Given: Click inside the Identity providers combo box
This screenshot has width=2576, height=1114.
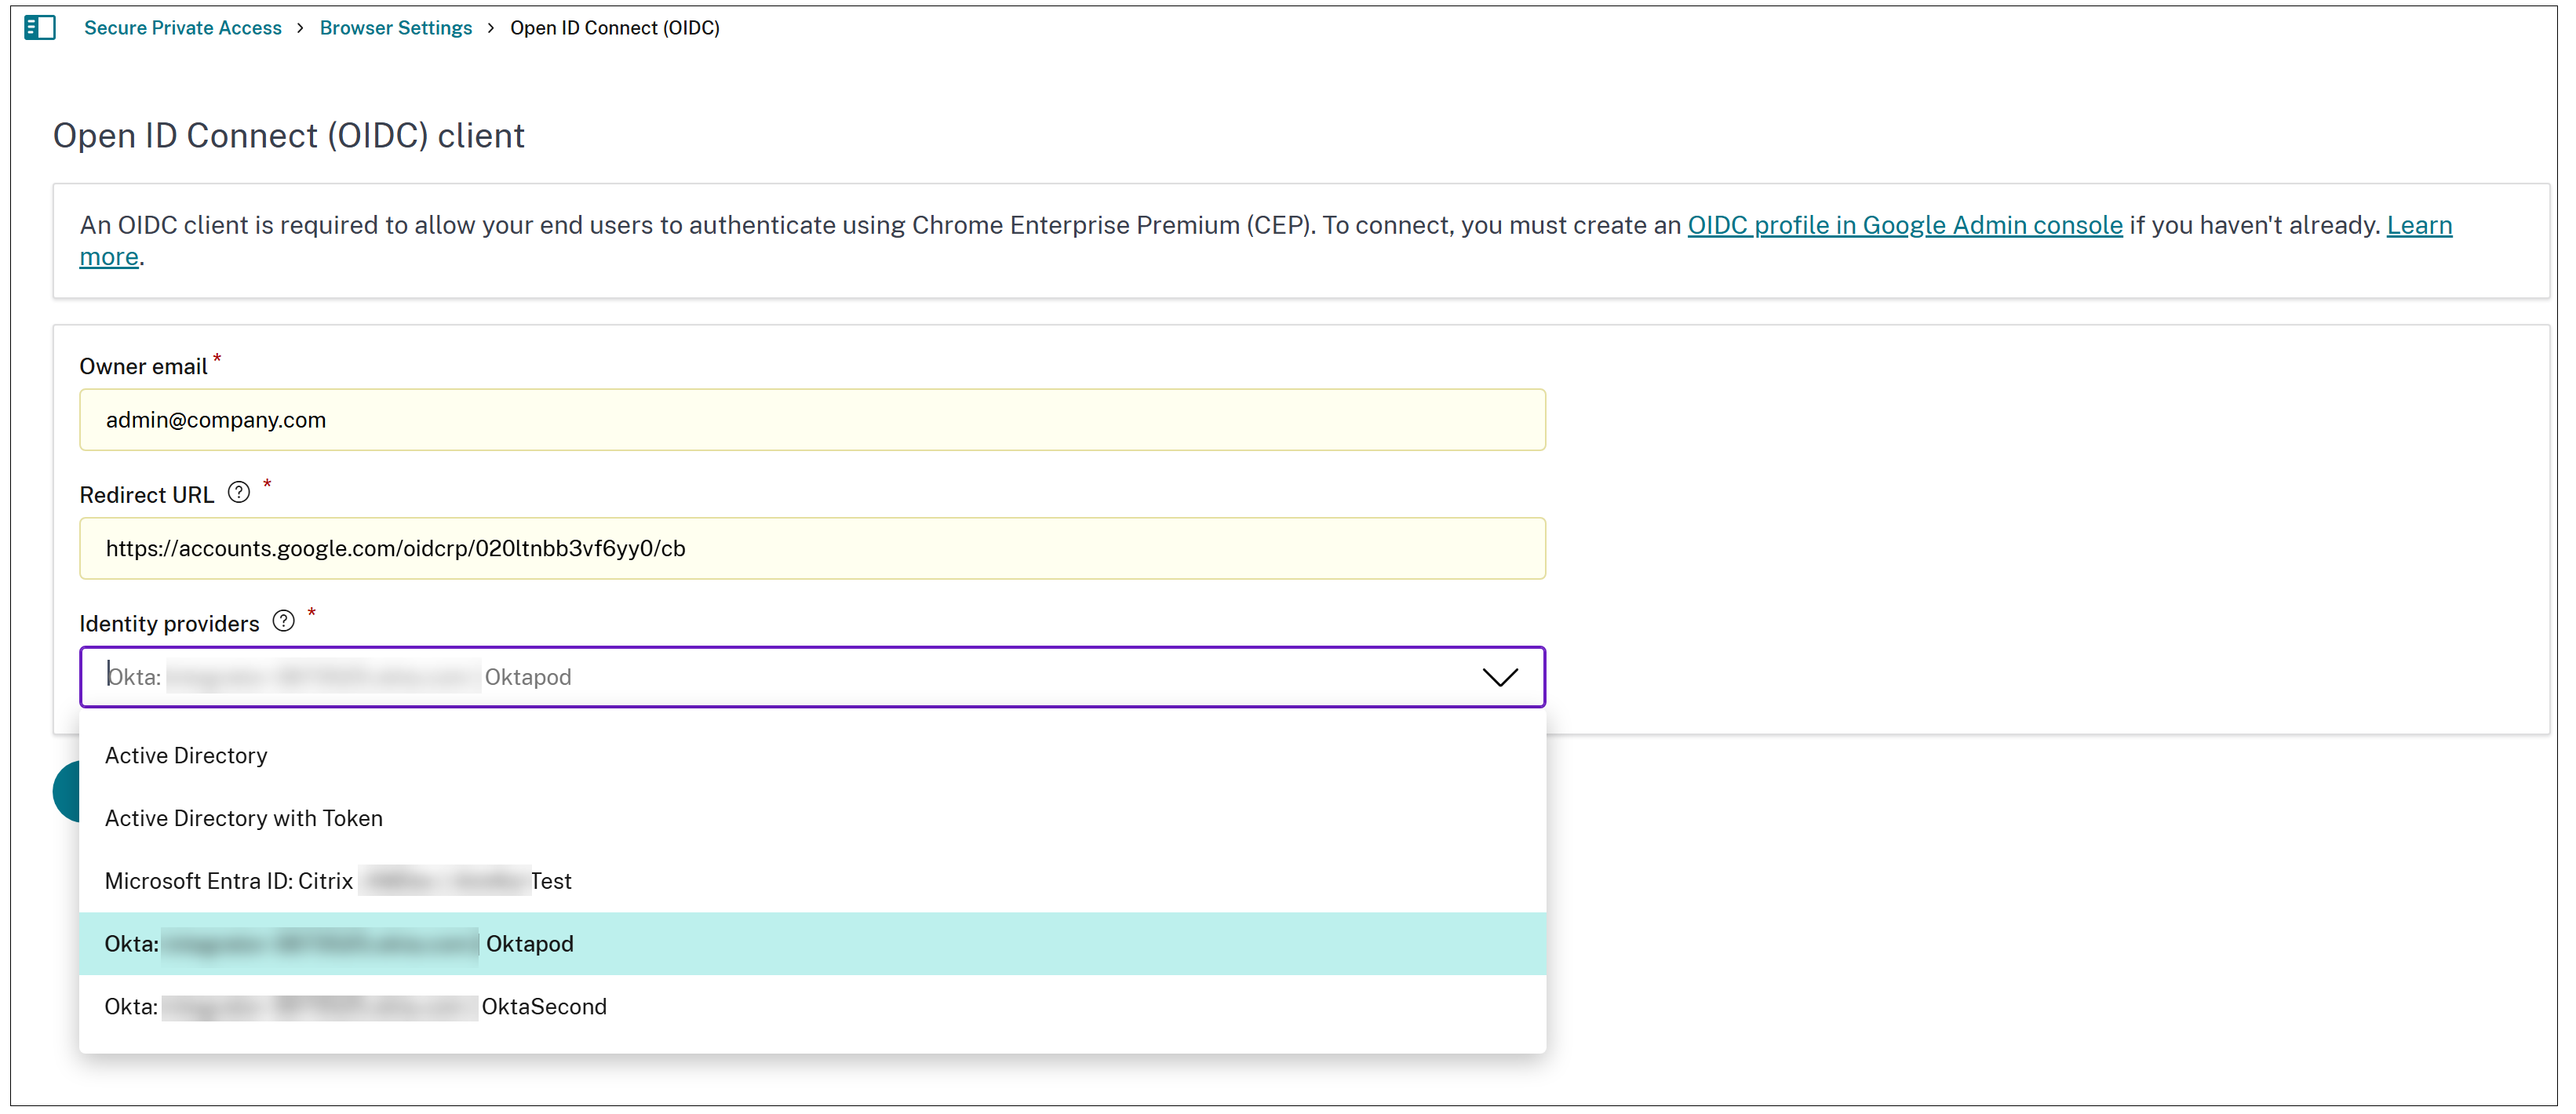Looking at the screenshot, I should coord(812,678).
